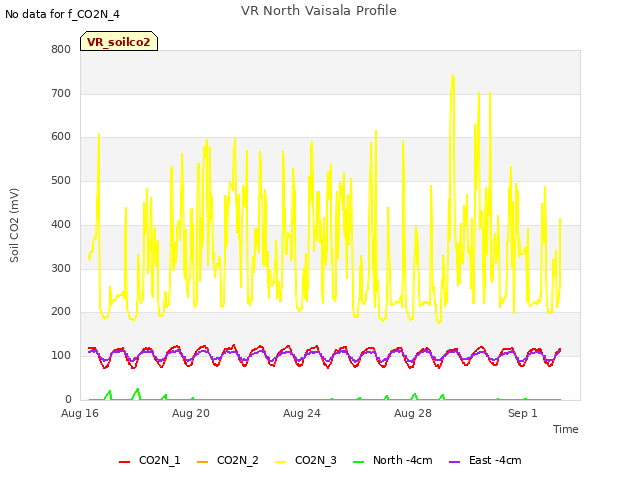Click the purple East -4cm legend swatch
640x480 pixels.
(x=454, y=462)
